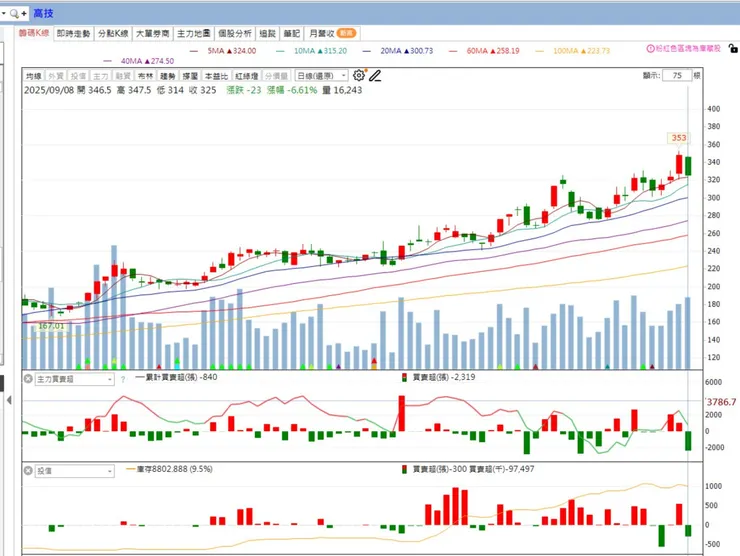Click the 漲幅 -6.61% change readout

pyautogui.click(x=292, y=90)
